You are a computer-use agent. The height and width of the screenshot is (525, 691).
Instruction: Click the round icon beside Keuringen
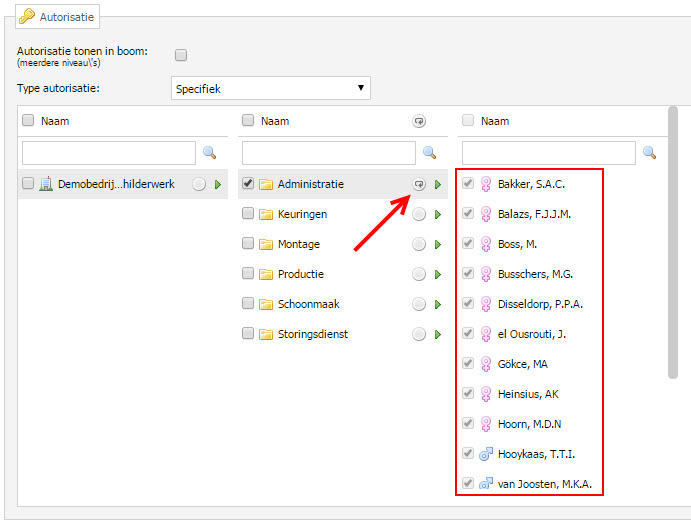[x=419, y=214]
